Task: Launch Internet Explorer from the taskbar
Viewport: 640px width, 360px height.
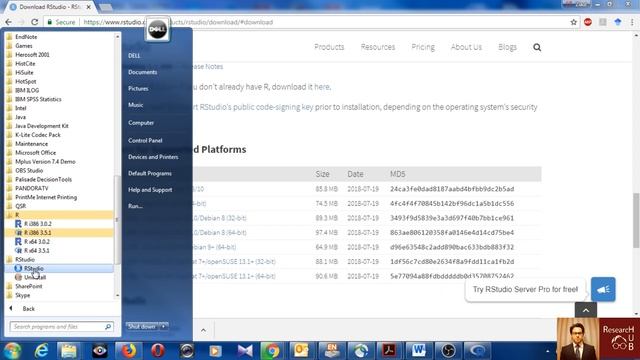Action: pos(41,351)
